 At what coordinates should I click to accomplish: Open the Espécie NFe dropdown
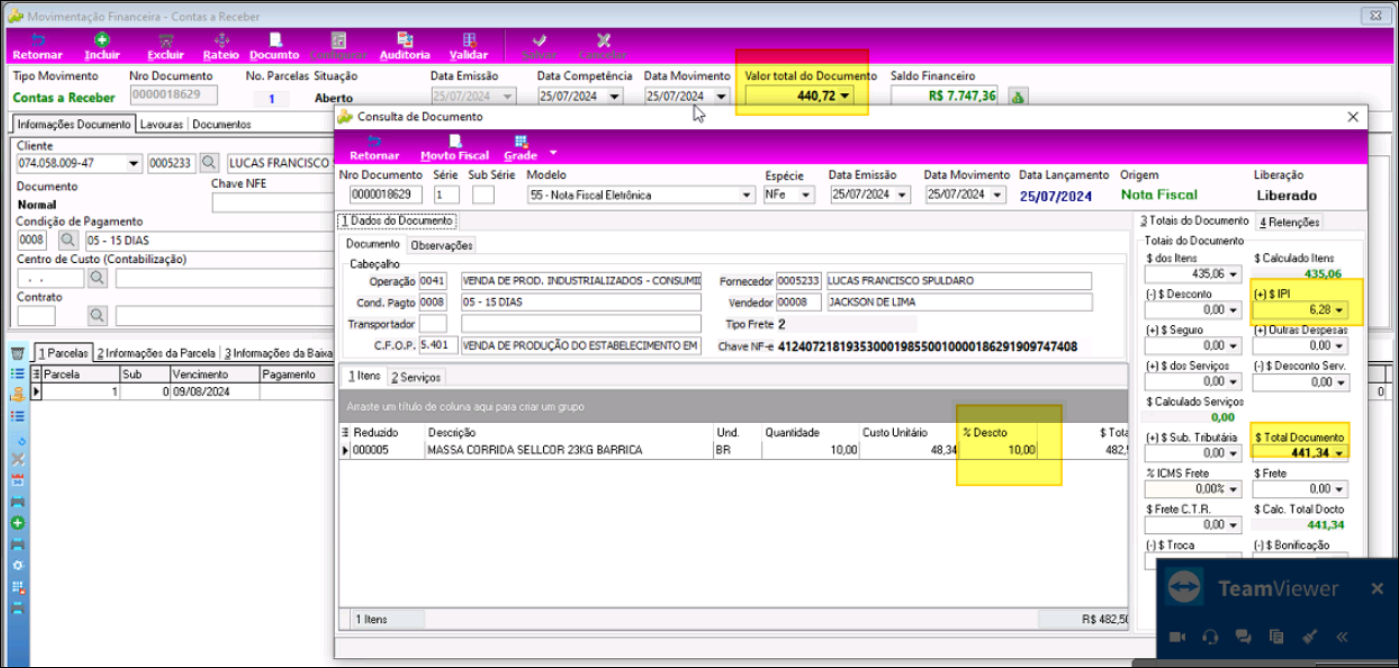[x=806, y=195]
